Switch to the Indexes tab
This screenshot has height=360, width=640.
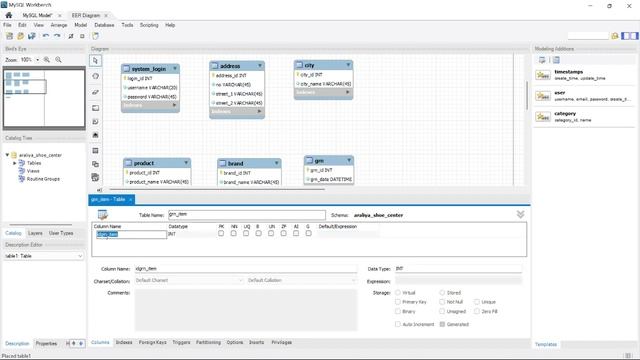pos(124,342)
